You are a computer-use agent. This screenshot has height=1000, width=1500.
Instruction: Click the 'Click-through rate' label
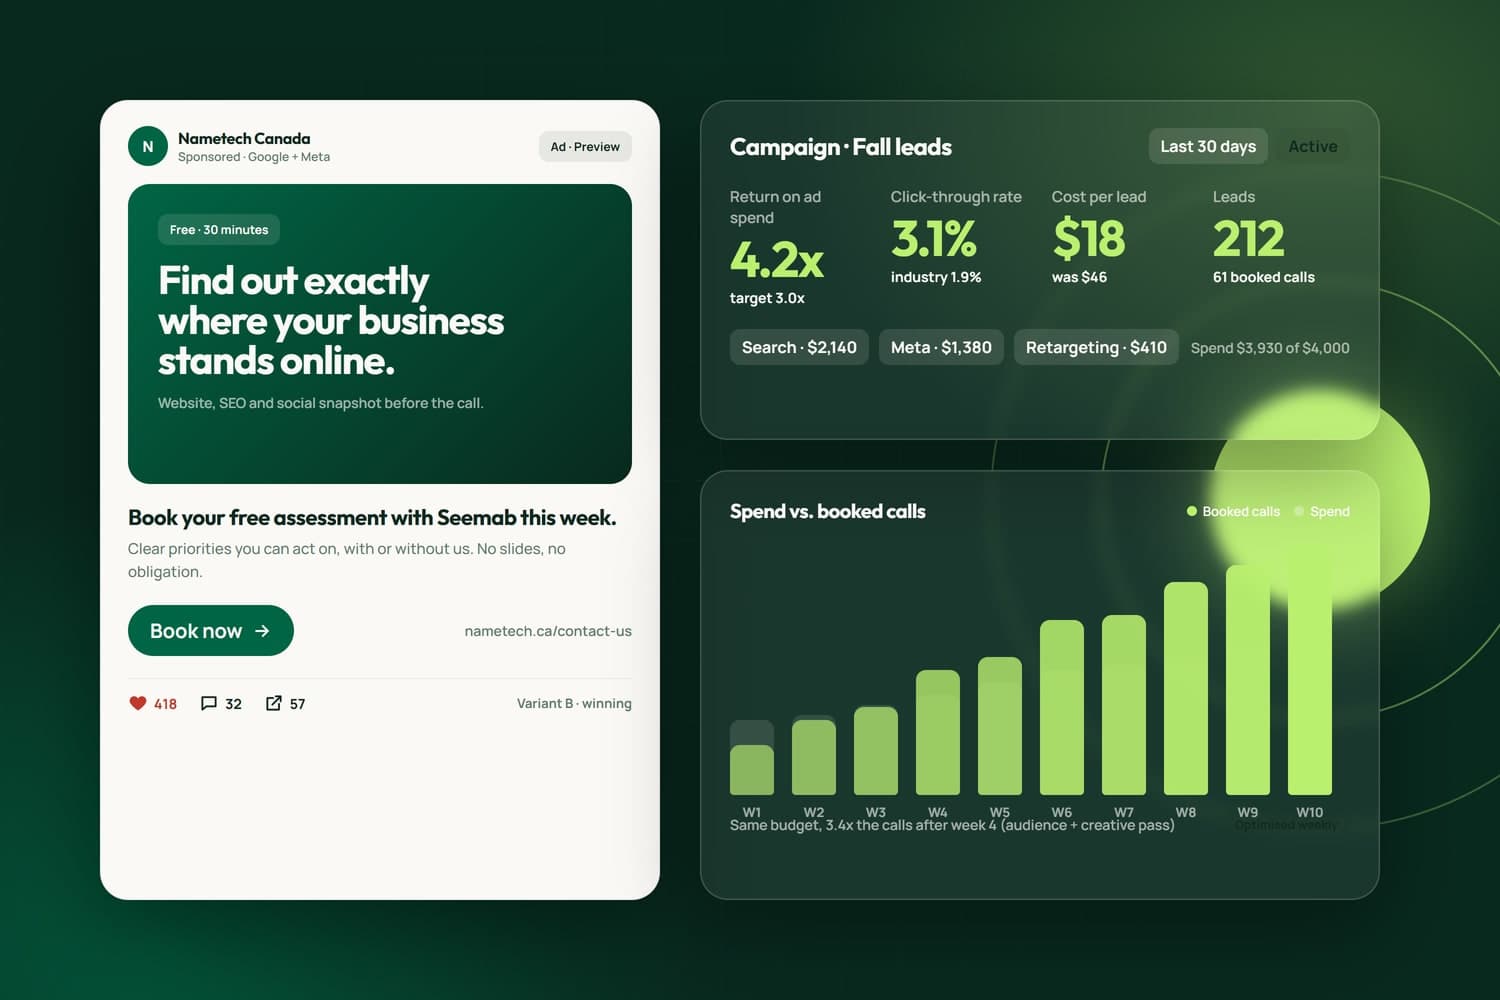click(x=956, y=197)
